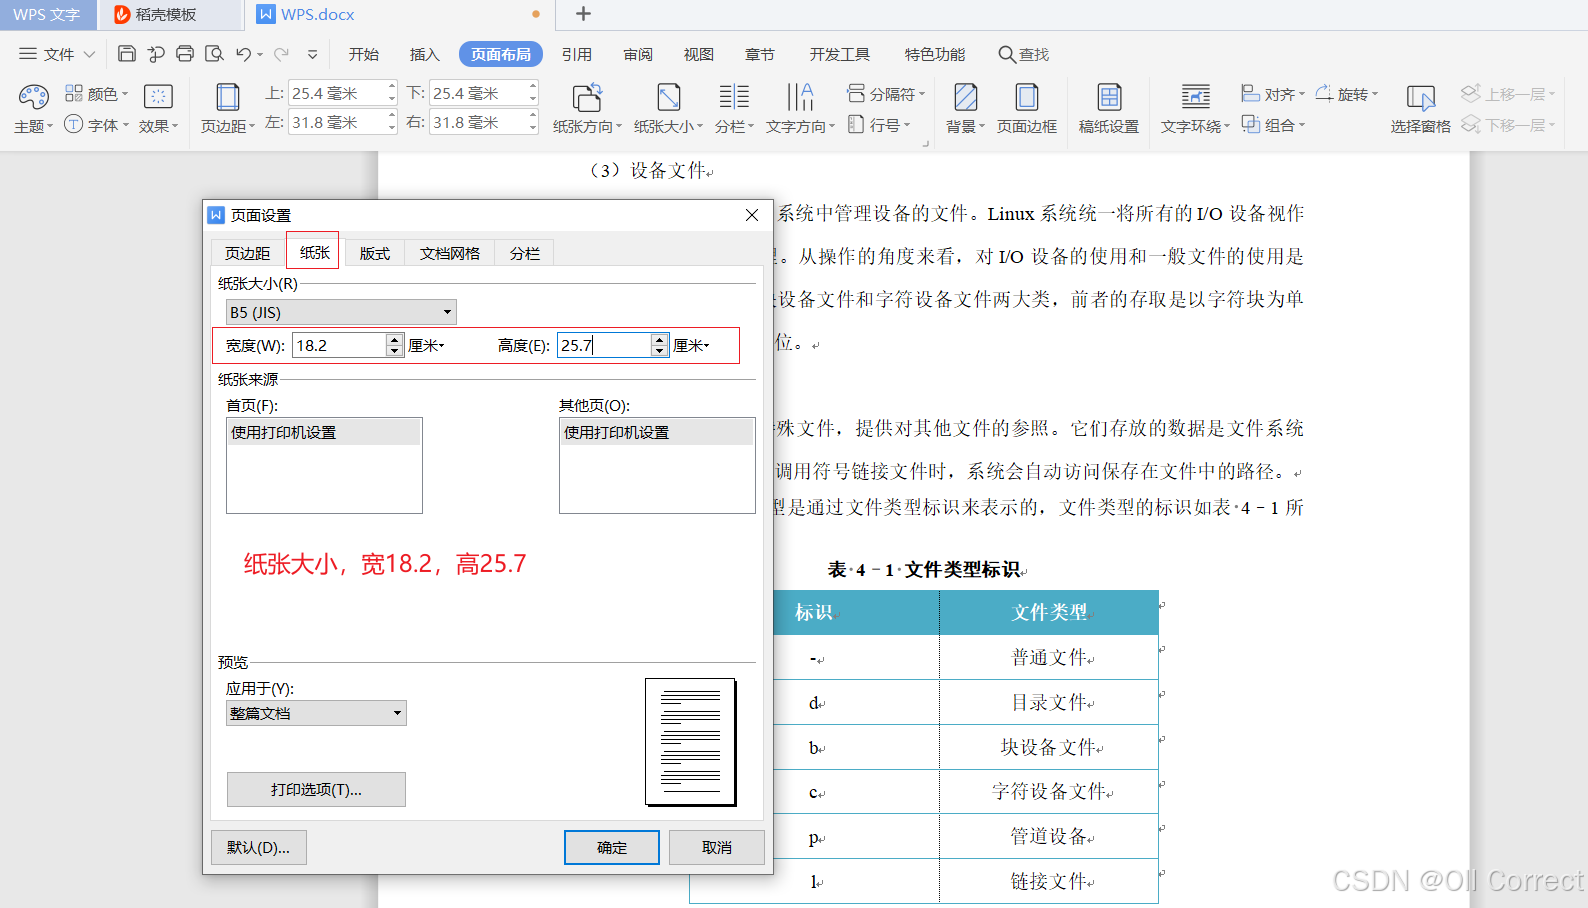
Task: Switch to the 页边距 dialog tab
Action: (247, 253)
